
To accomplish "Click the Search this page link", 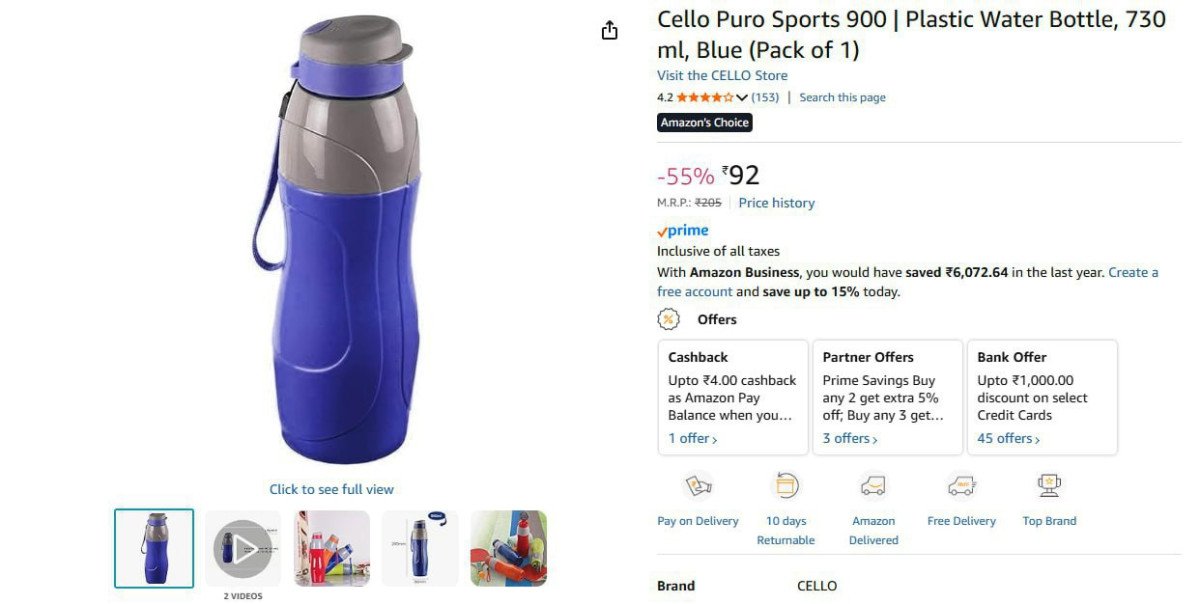I will [x=841, y=97].
